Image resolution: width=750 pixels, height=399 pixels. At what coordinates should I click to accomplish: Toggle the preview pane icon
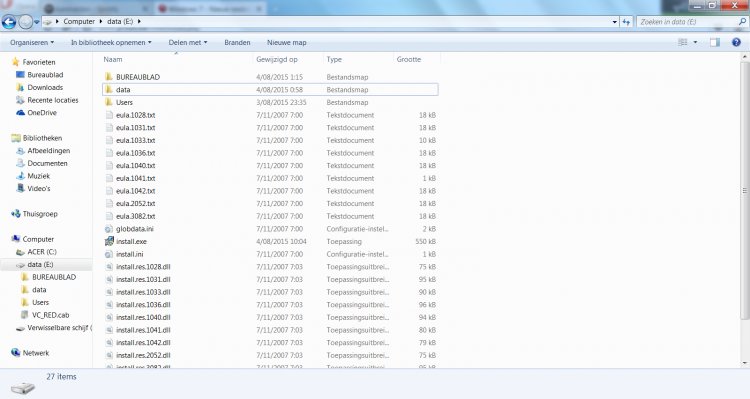click(715, 42)
